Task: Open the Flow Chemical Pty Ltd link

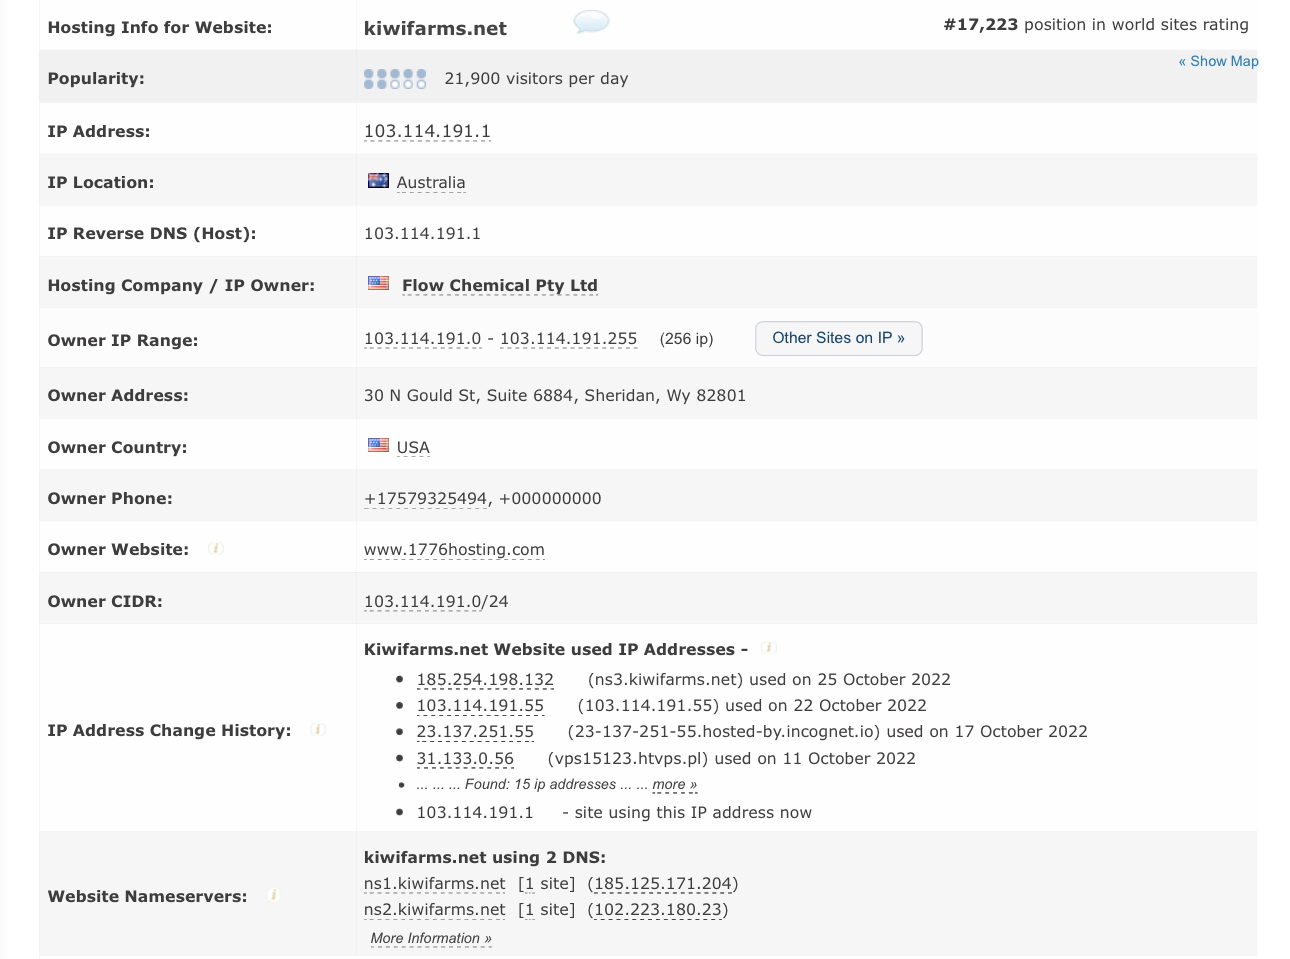Action: (x=499, y=285)
